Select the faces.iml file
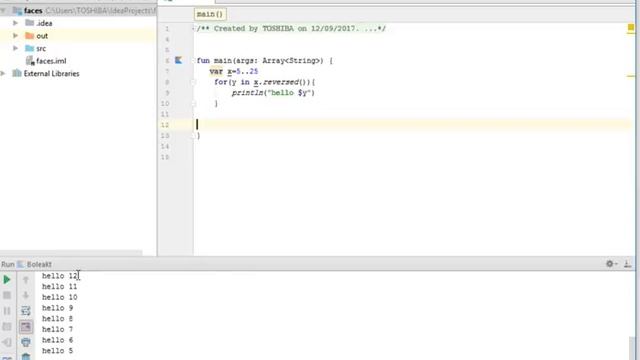640x360 pixels. click(x=51, y=61)
